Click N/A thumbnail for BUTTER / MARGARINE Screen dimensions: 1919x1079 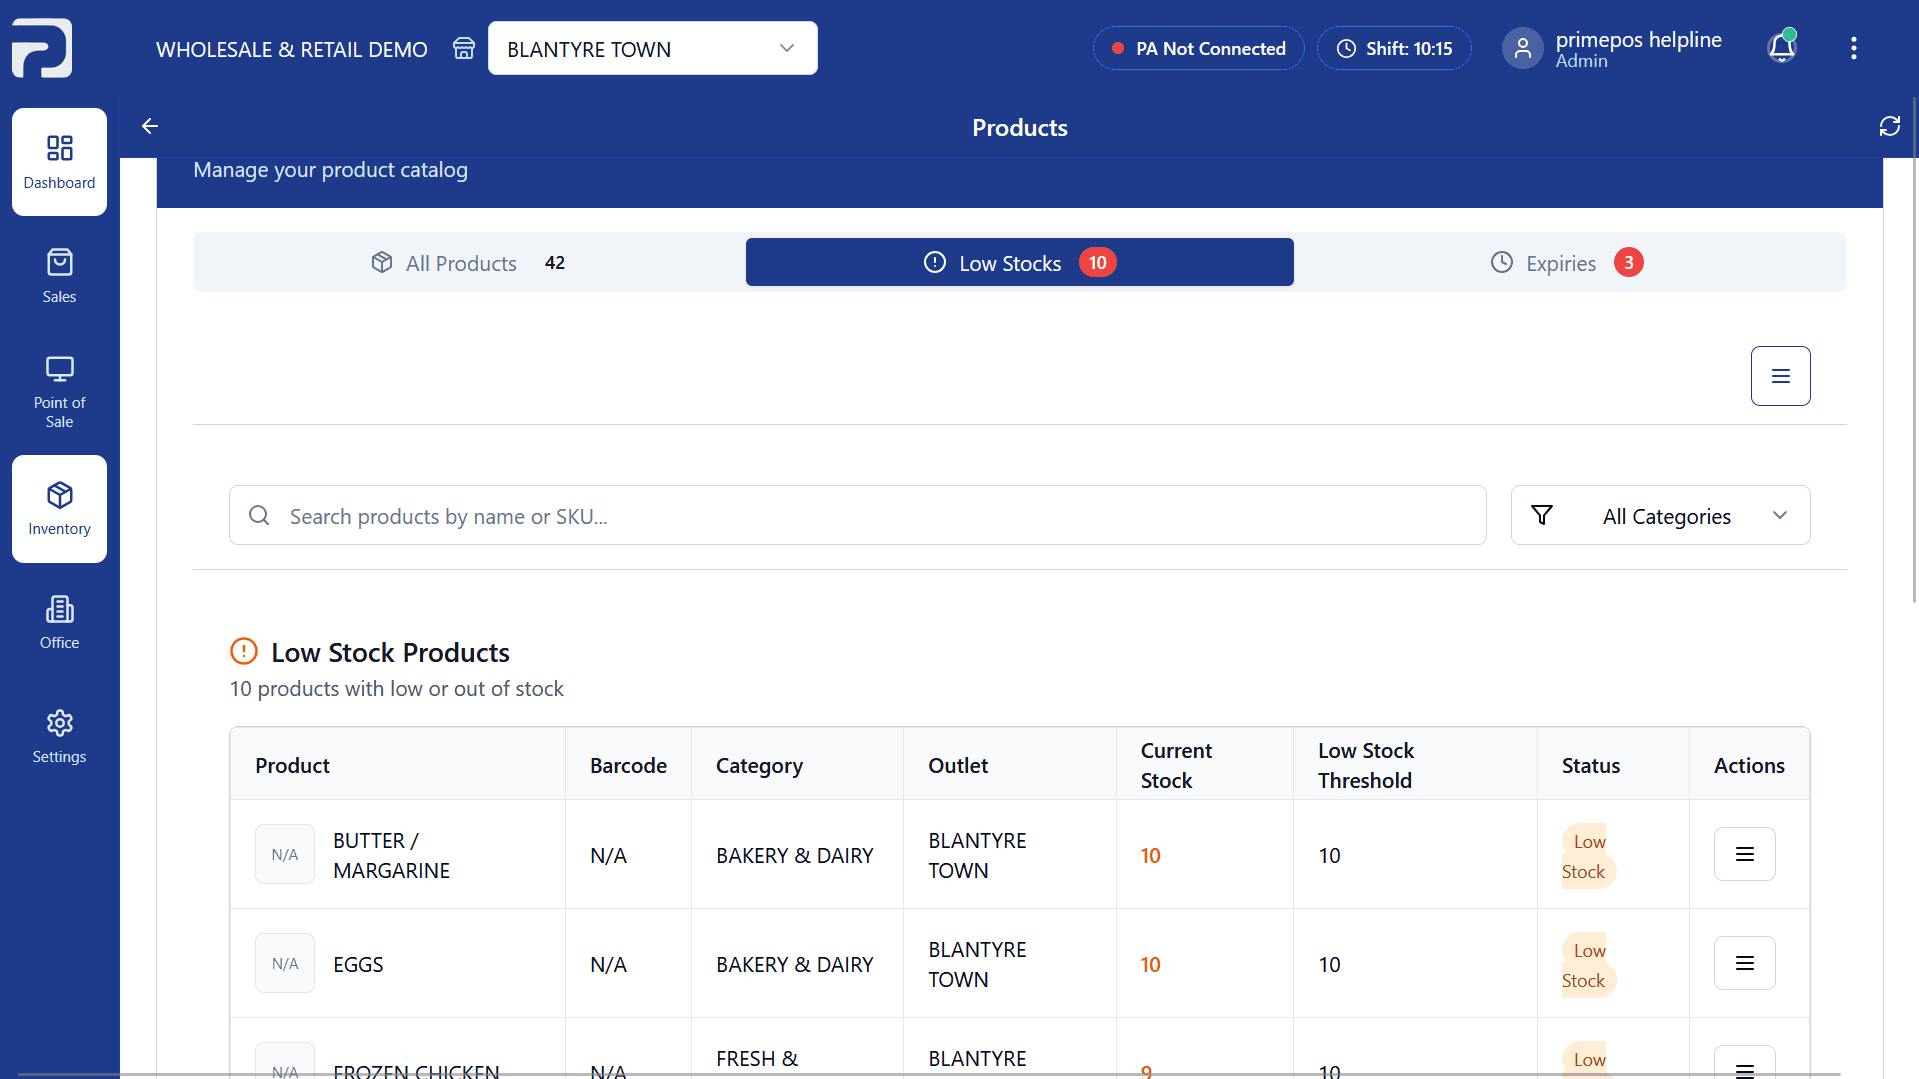point(285,854)
